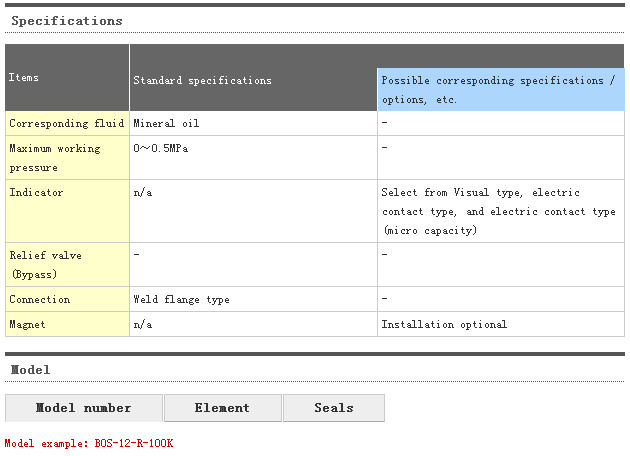
Task: Click the Installation optional cell
Action: [444, 324]
